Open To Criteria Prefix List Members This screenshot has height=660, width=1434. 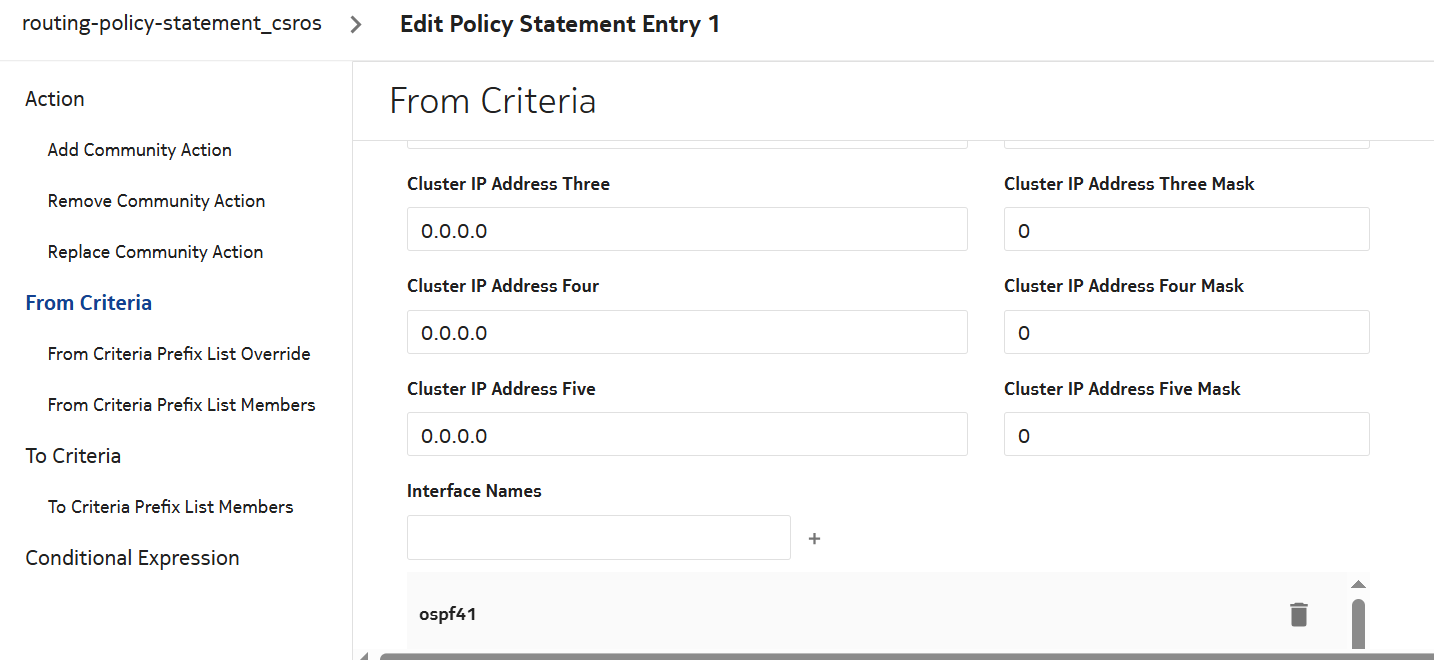pos(170,507)
